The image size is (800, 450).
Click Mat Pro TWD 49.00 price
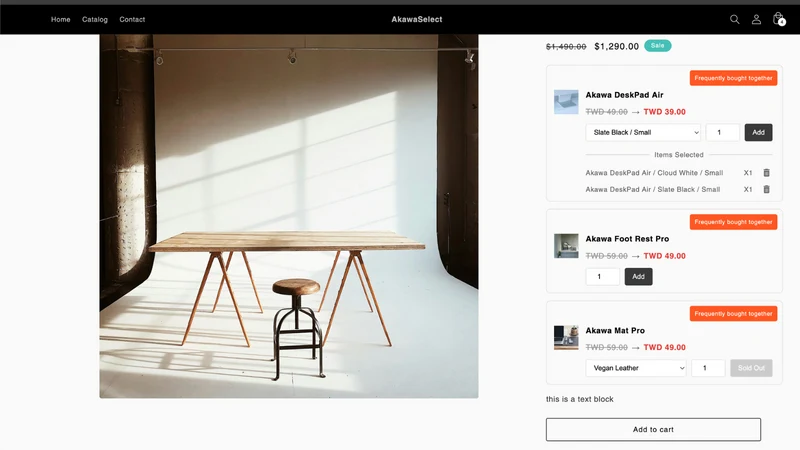pyautogui.click(x=664, y=347)
